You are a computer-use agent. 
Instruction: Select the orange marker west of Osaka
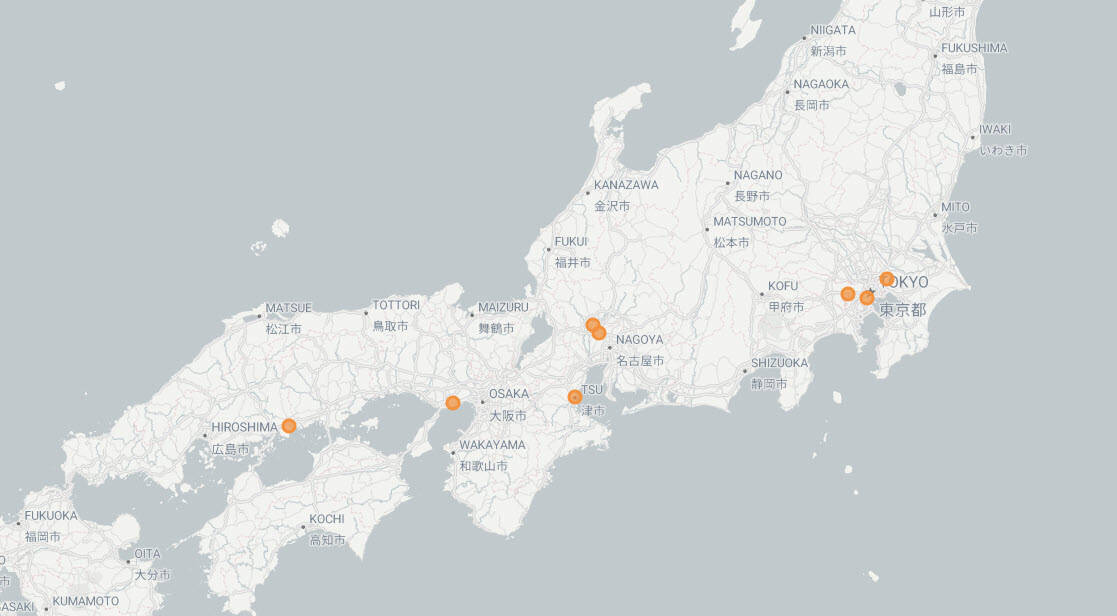[453, 402]
